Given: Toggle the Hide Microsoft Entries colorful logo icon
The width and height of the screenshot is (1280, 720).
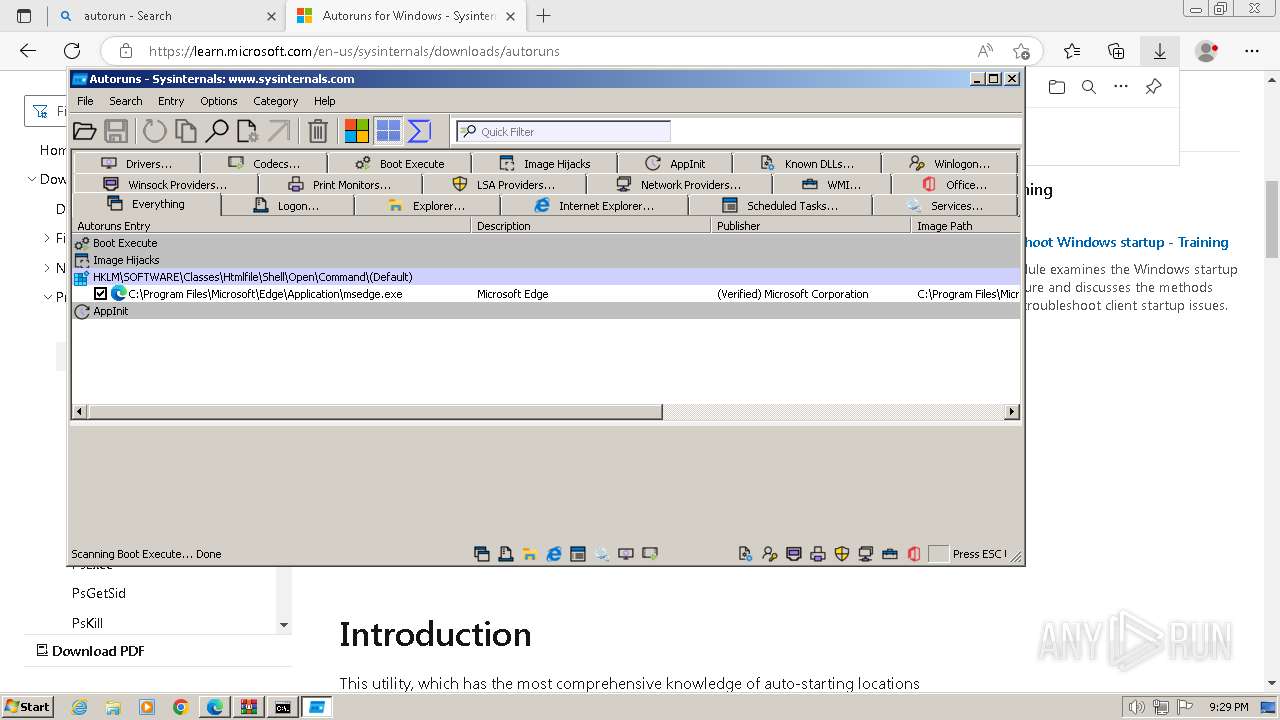Looking at the screenshot, I should tap(356, 131).
